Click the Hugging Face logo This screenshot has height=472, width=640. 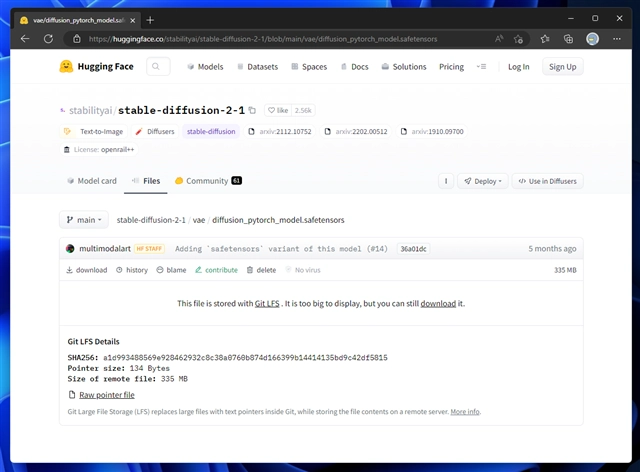pos(96,67)
